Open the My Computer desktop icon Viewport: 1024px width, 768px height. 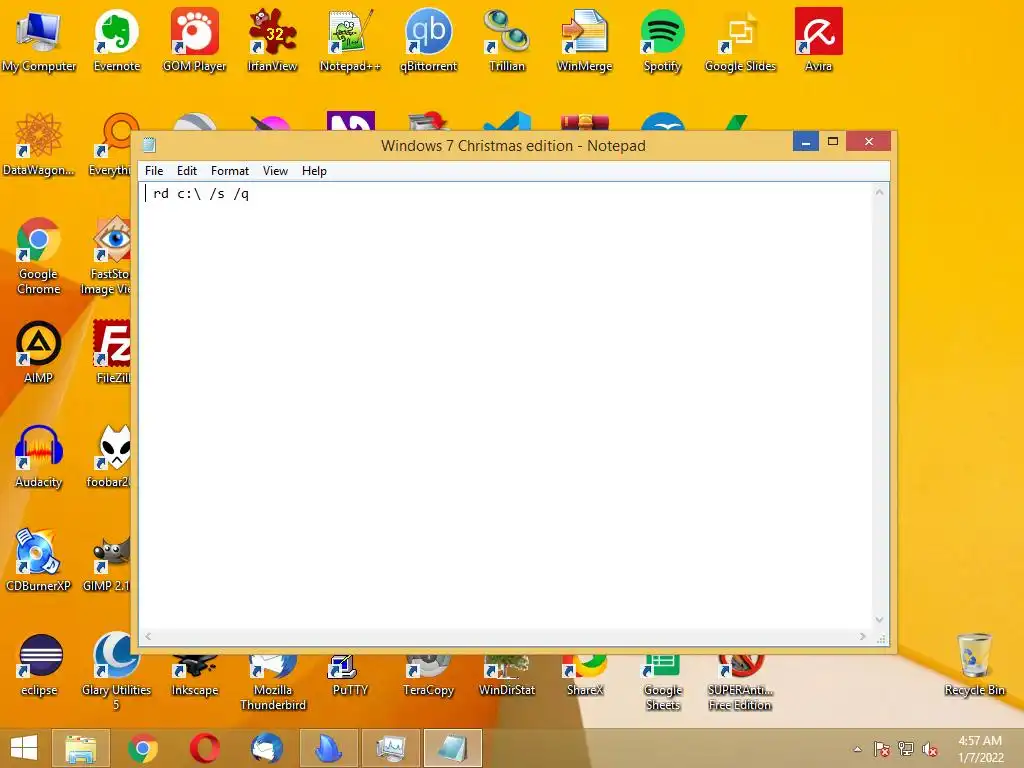[x=39, y=40]
